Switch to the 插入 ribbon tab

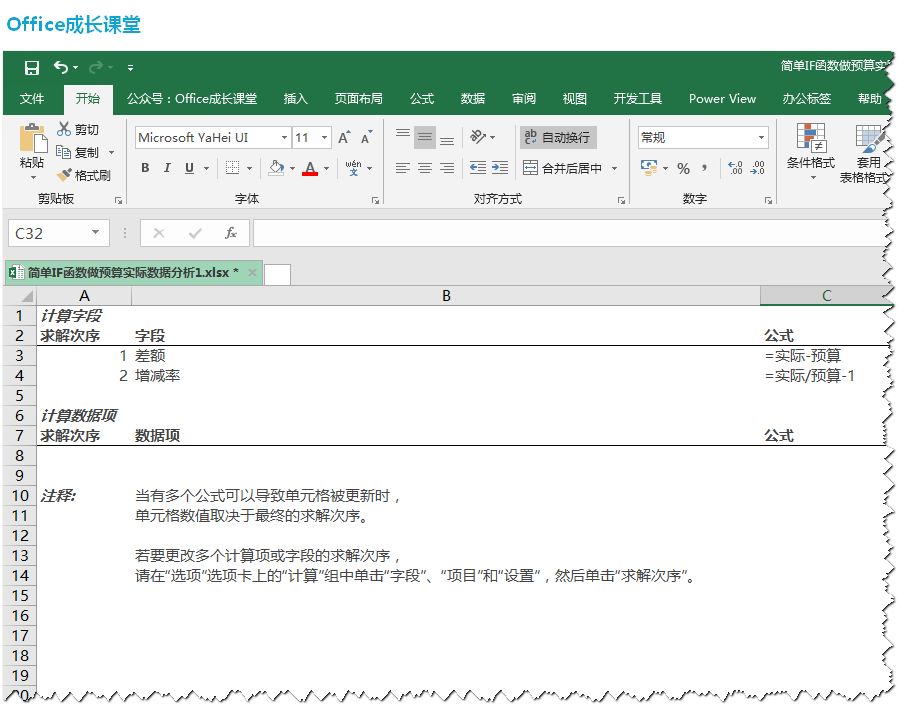(x=295, y=99)
